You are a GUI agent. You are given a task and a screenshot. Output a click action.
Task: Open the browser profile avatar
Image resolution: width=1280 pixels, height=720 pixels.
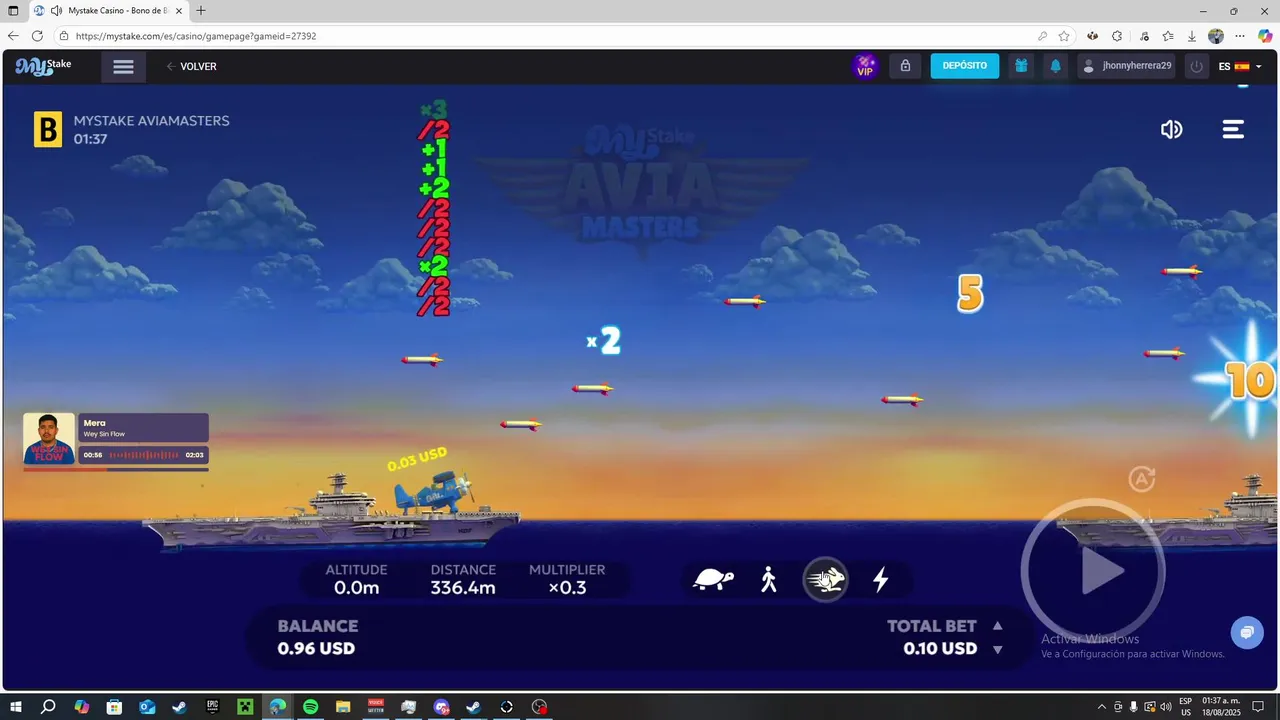pos(1216,36)
